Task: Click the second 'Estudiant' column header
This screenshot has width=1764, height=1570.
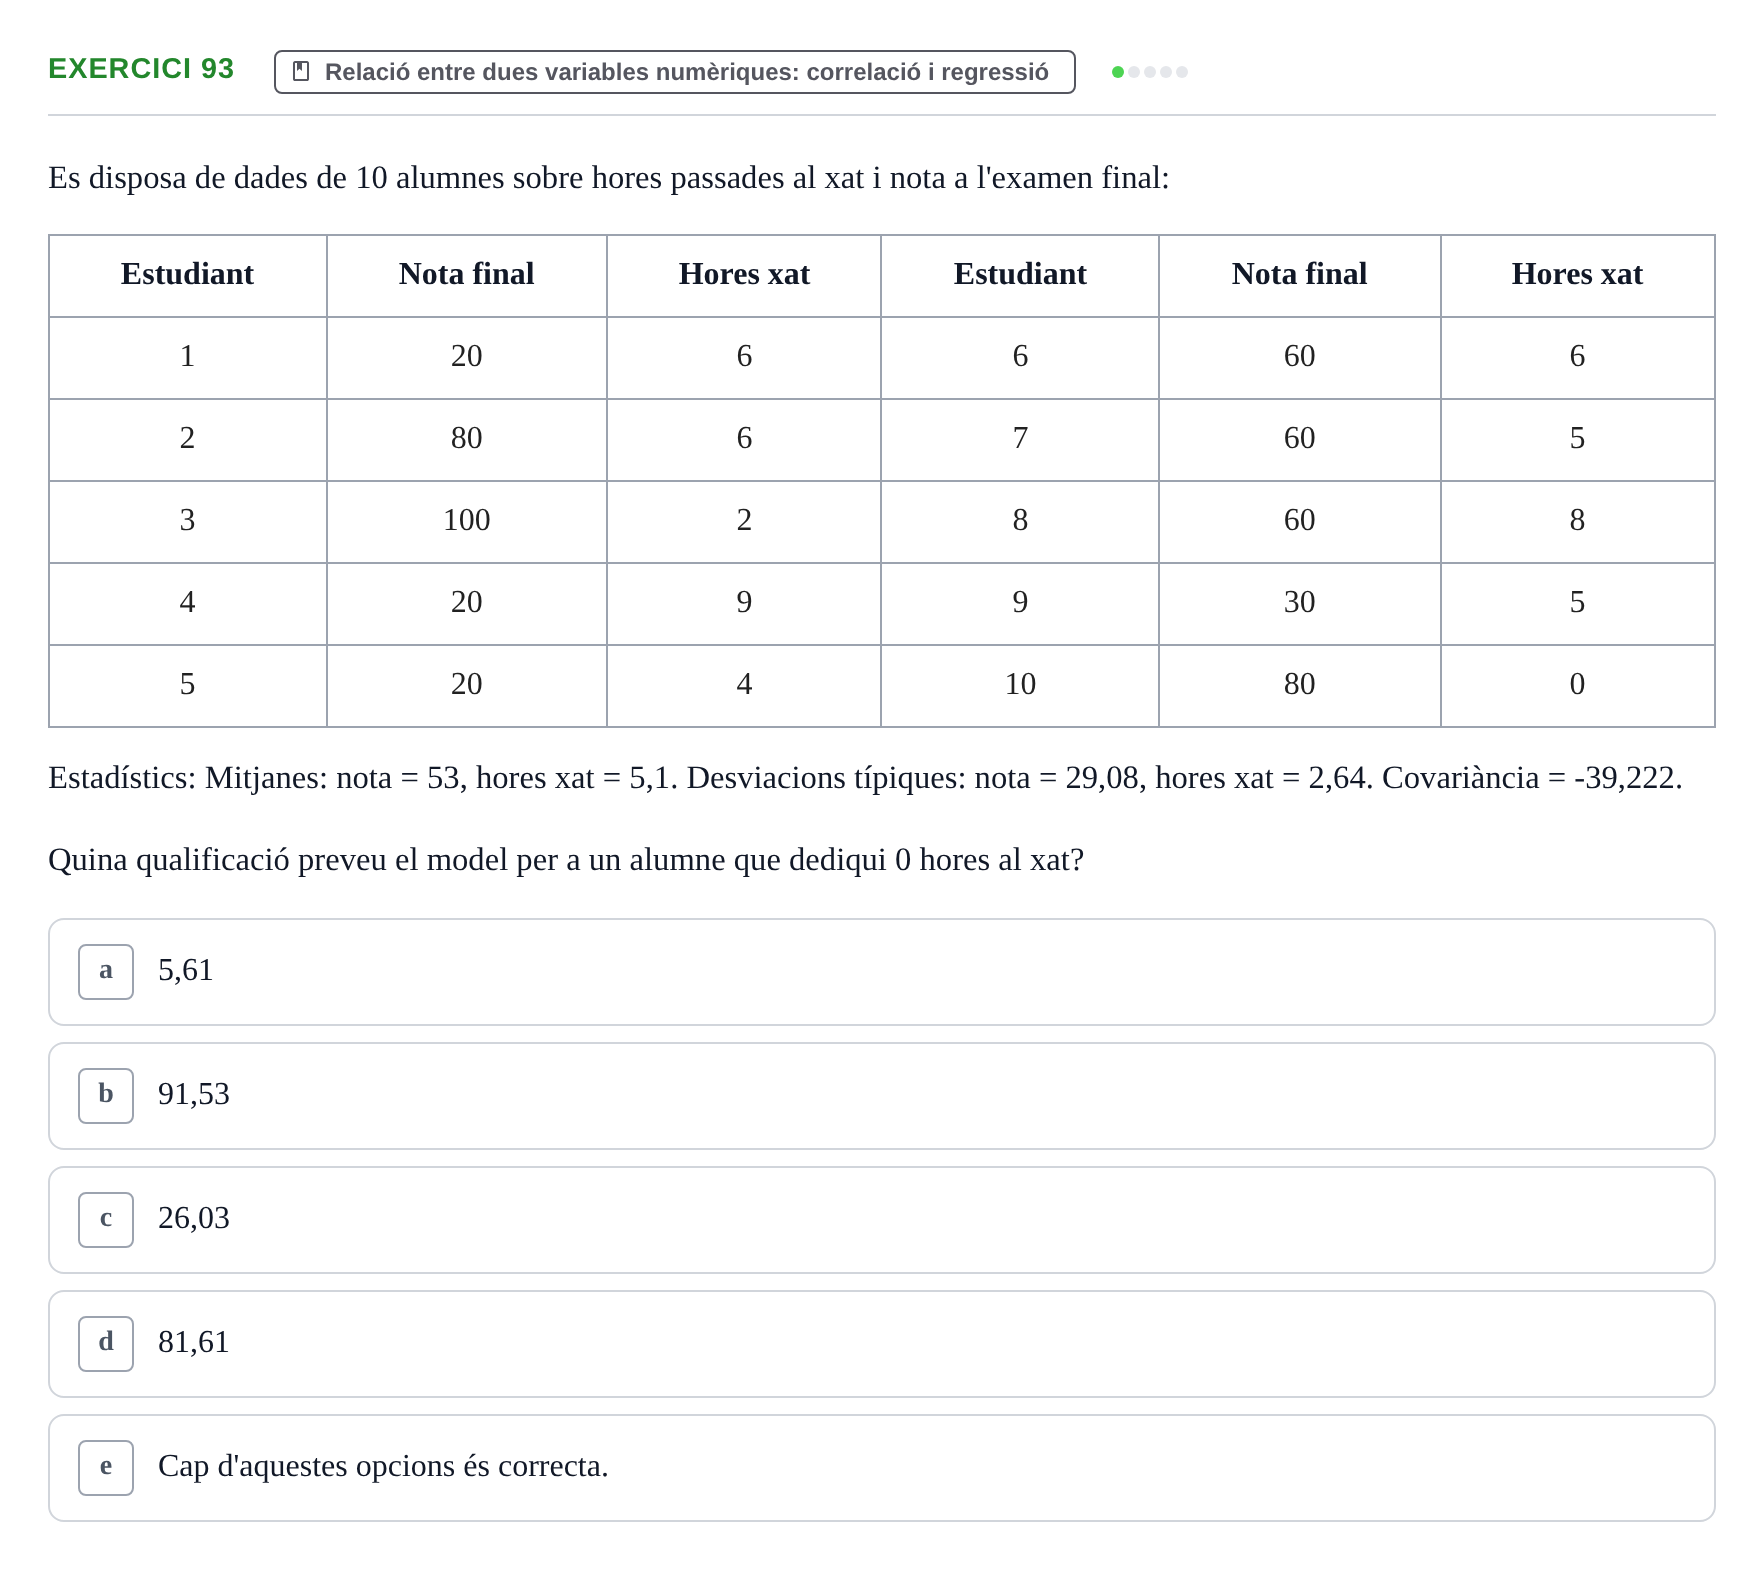Action: coord(1020,275)
